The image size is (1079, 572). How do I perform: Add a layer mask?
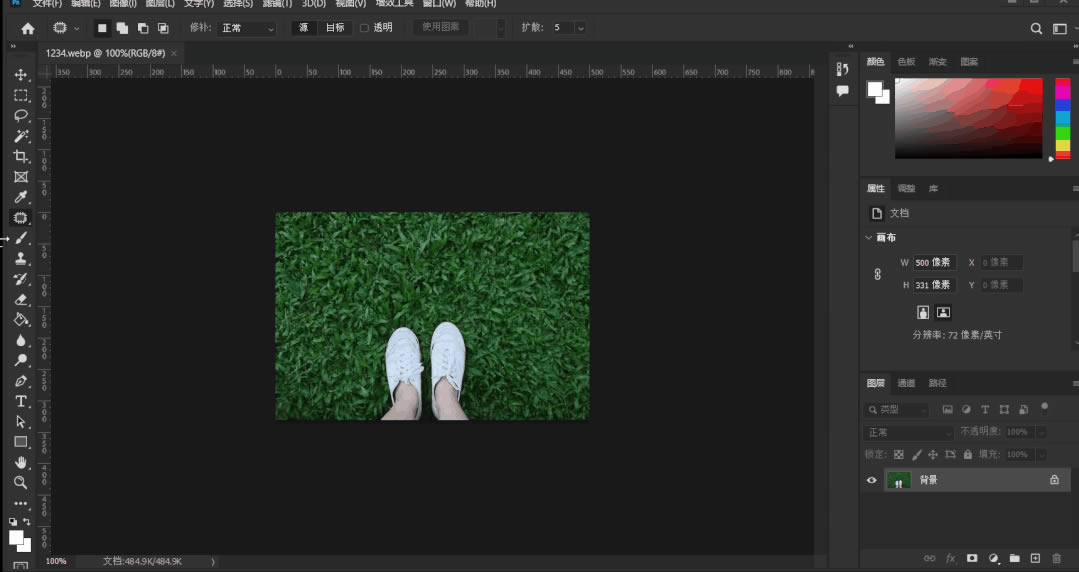[x=972, y=558]
